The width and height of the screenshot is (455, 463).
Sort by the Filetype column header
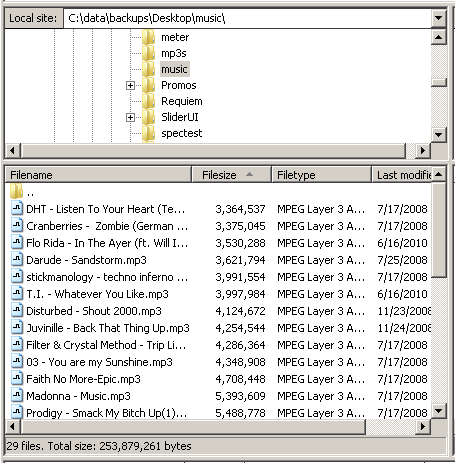322,175
